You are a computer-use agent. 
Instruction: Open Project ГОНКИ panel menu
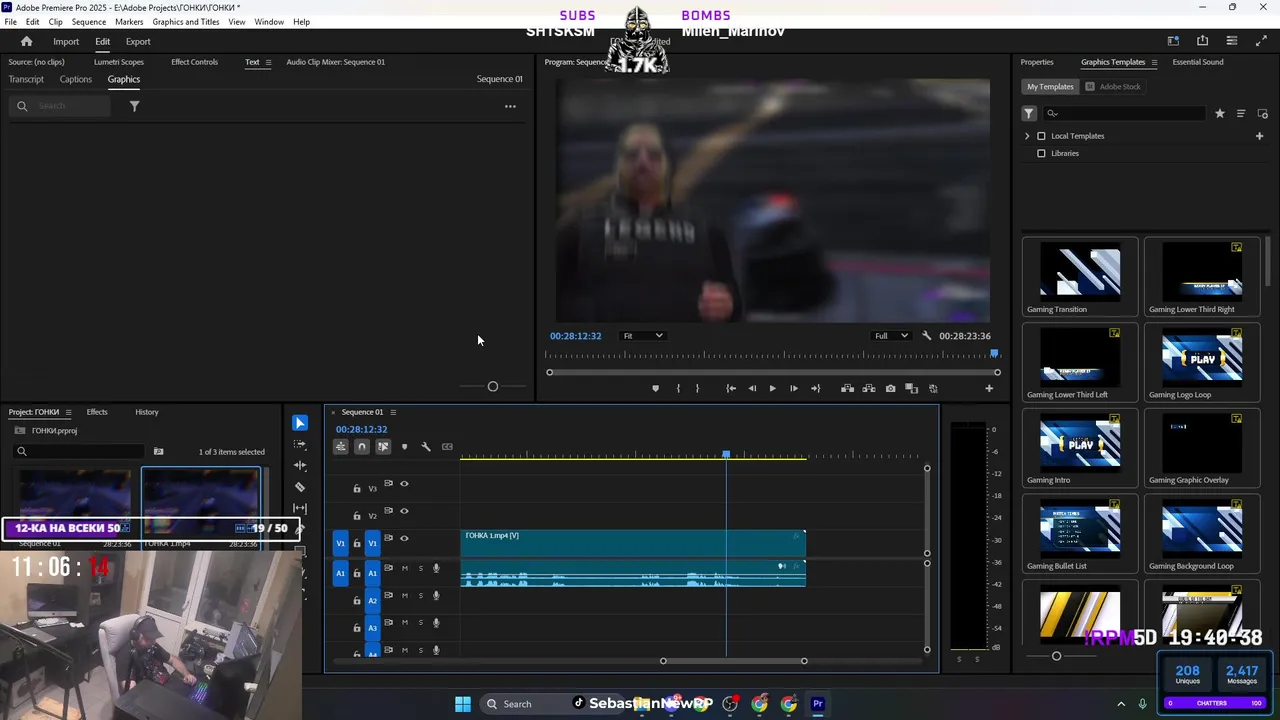(68, 412)
